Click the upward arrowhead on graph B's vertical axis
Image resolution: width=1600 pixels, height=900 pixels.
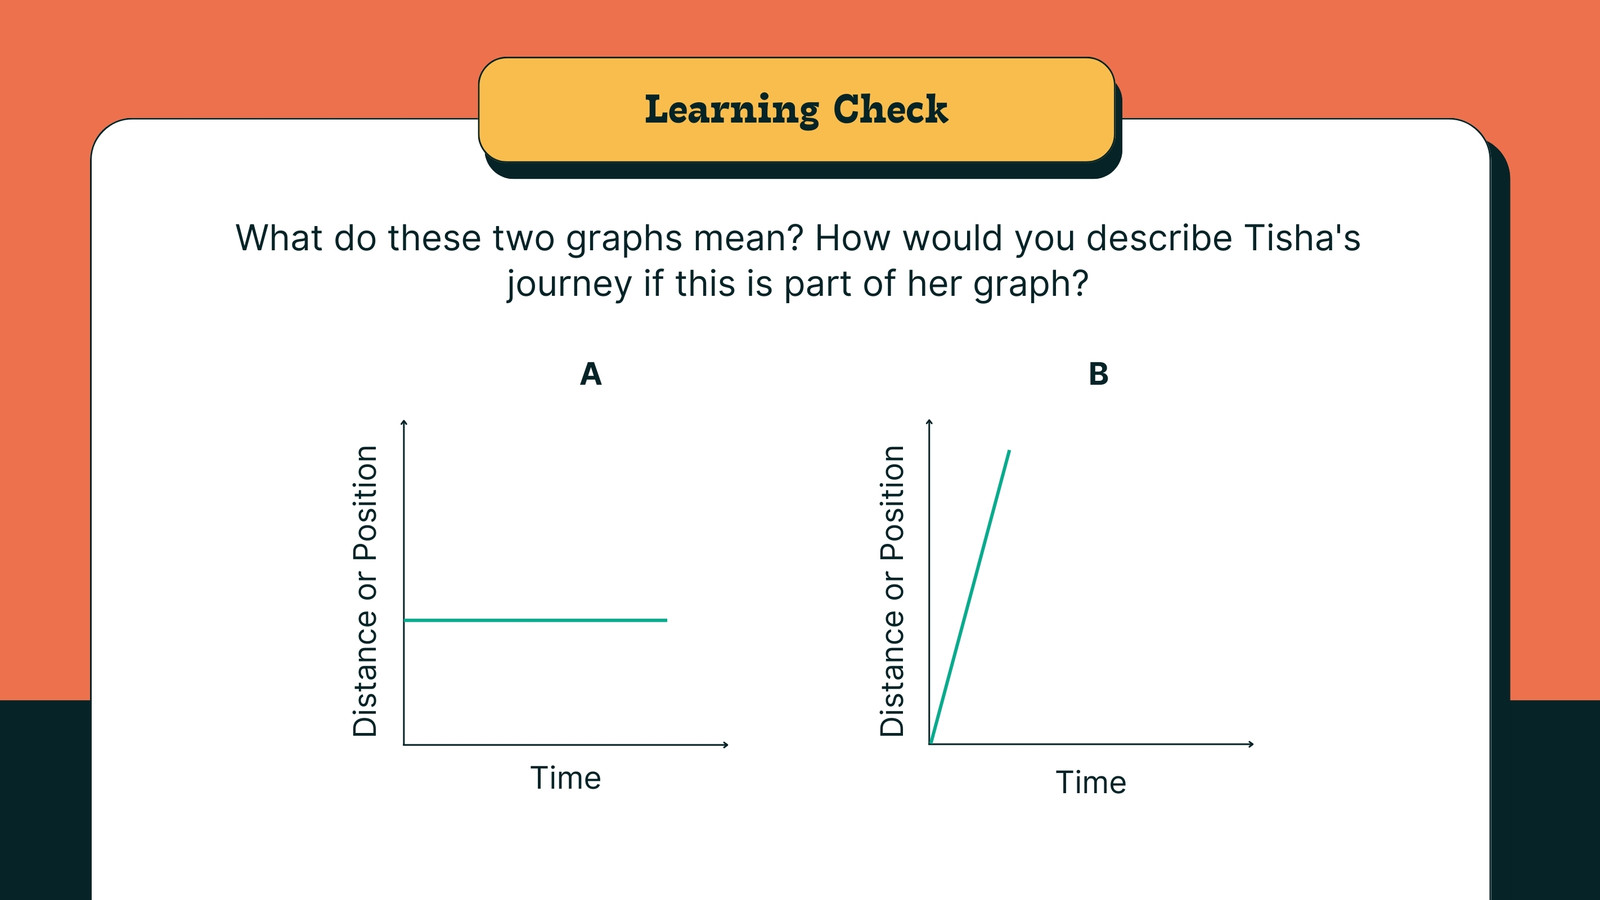[930, 423]
